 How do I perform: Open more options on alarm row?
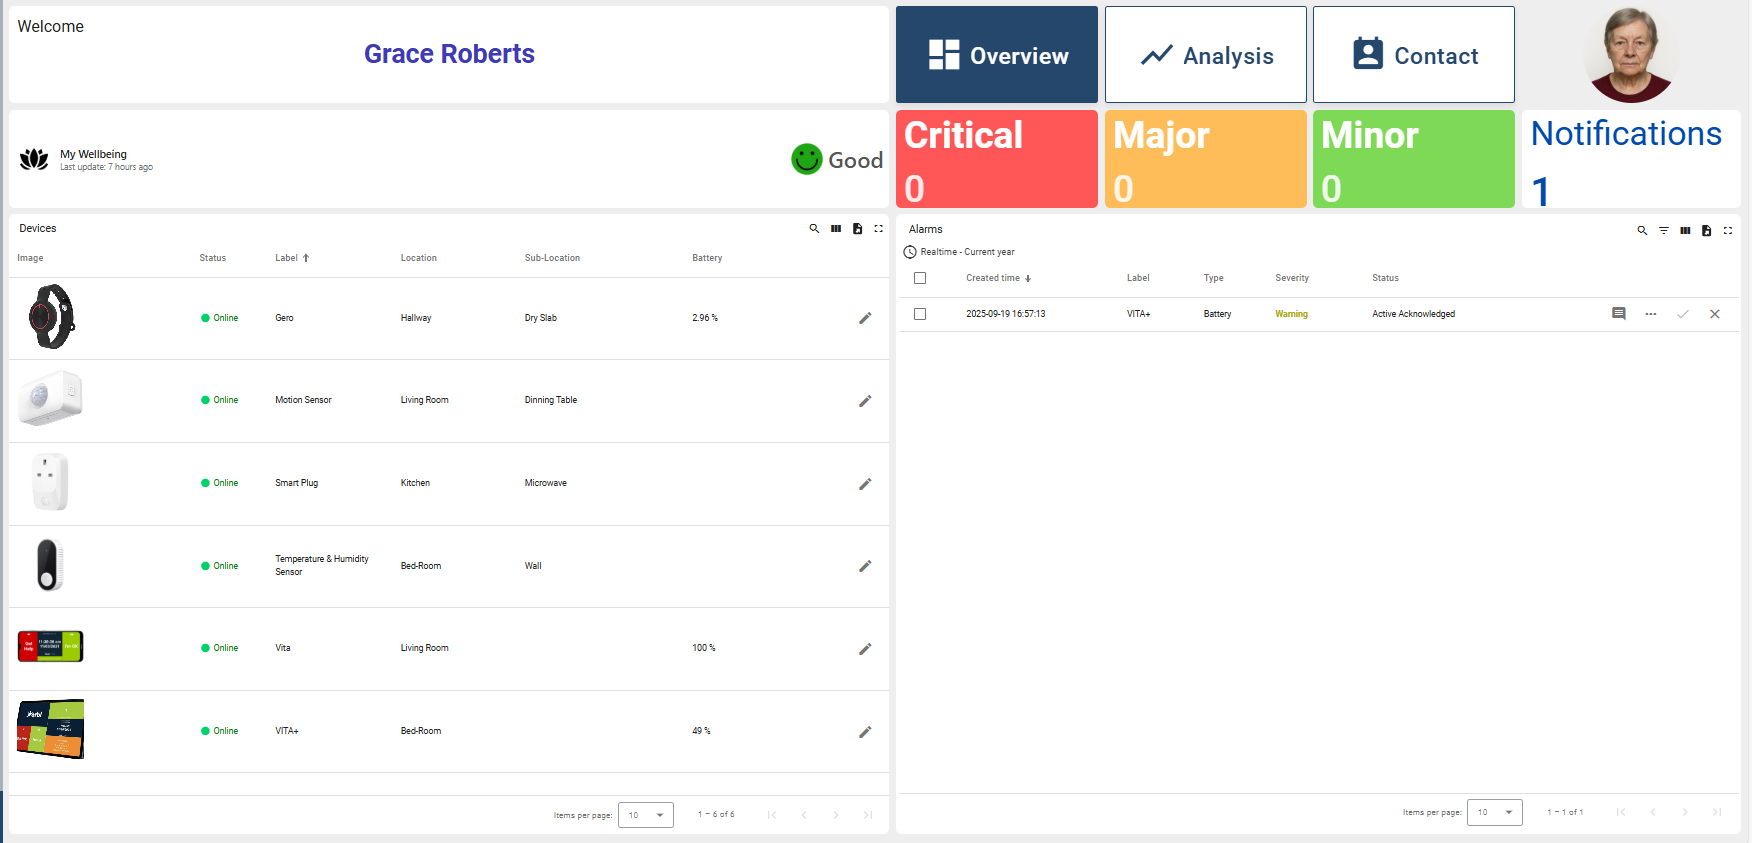[1650, 314]
